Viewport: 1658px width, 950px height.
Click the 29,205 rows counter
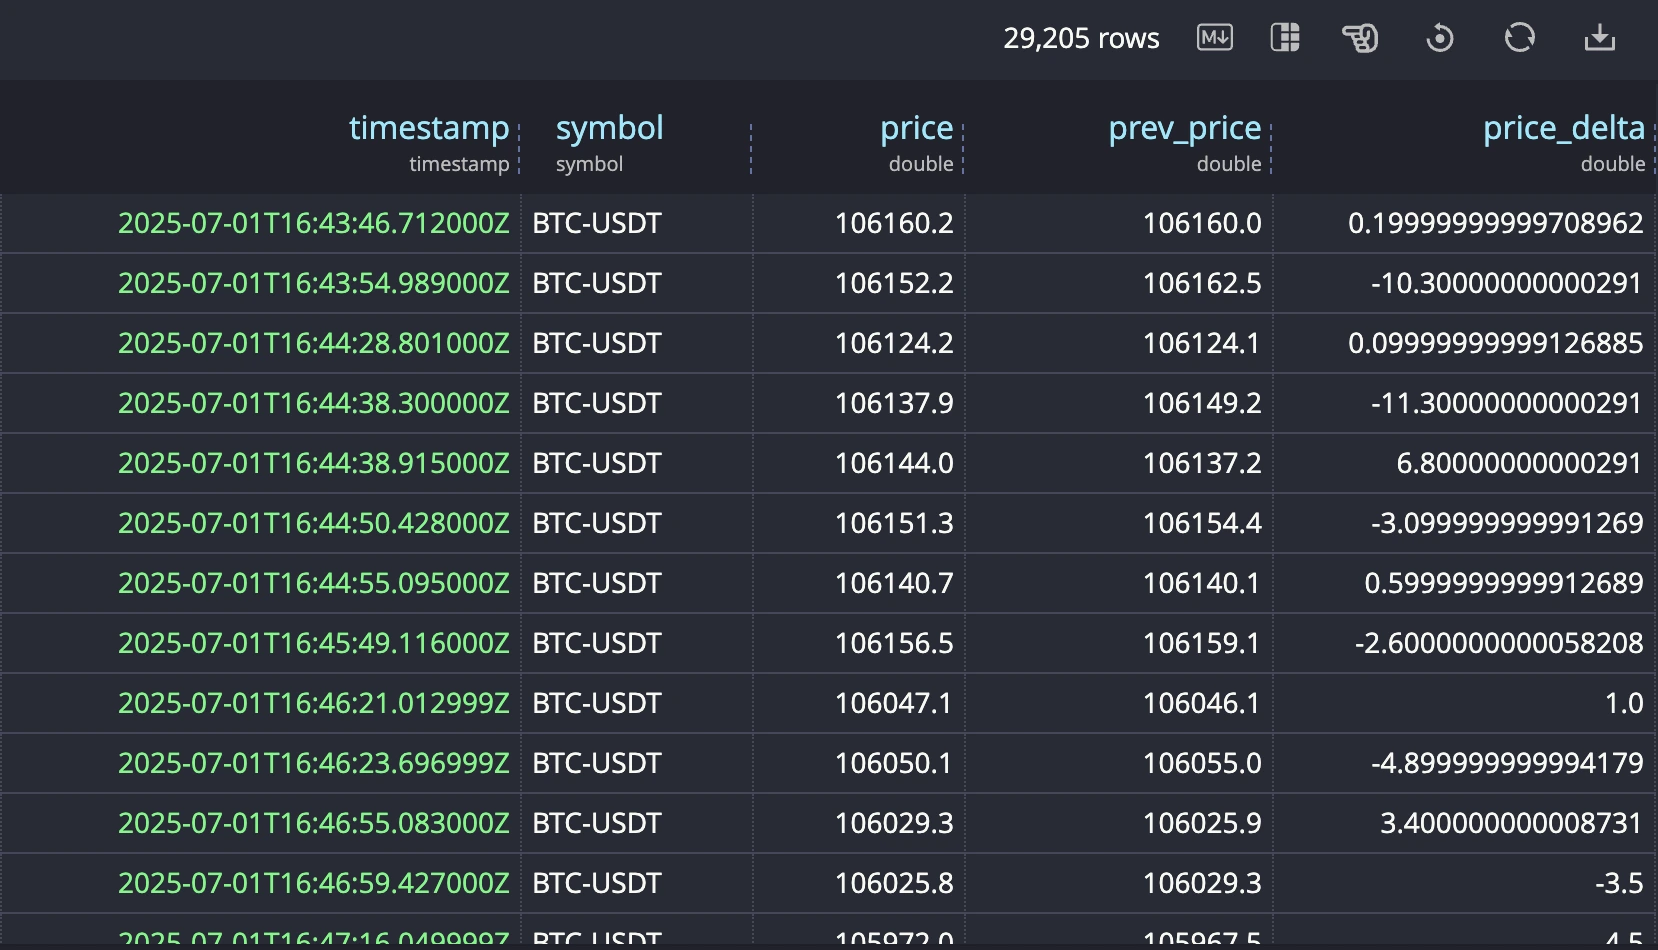[x=1082, y=38]
